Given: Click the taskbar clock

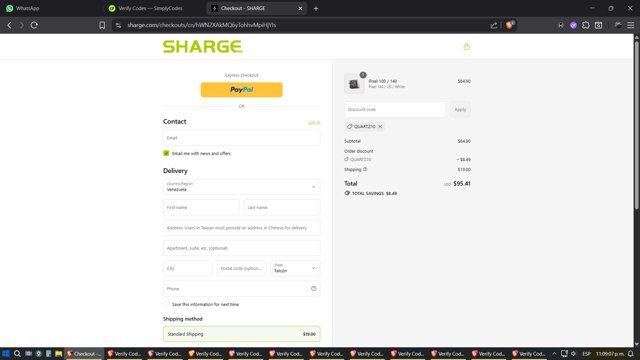Looking at the screenshot, I should (x=610, y=353).
